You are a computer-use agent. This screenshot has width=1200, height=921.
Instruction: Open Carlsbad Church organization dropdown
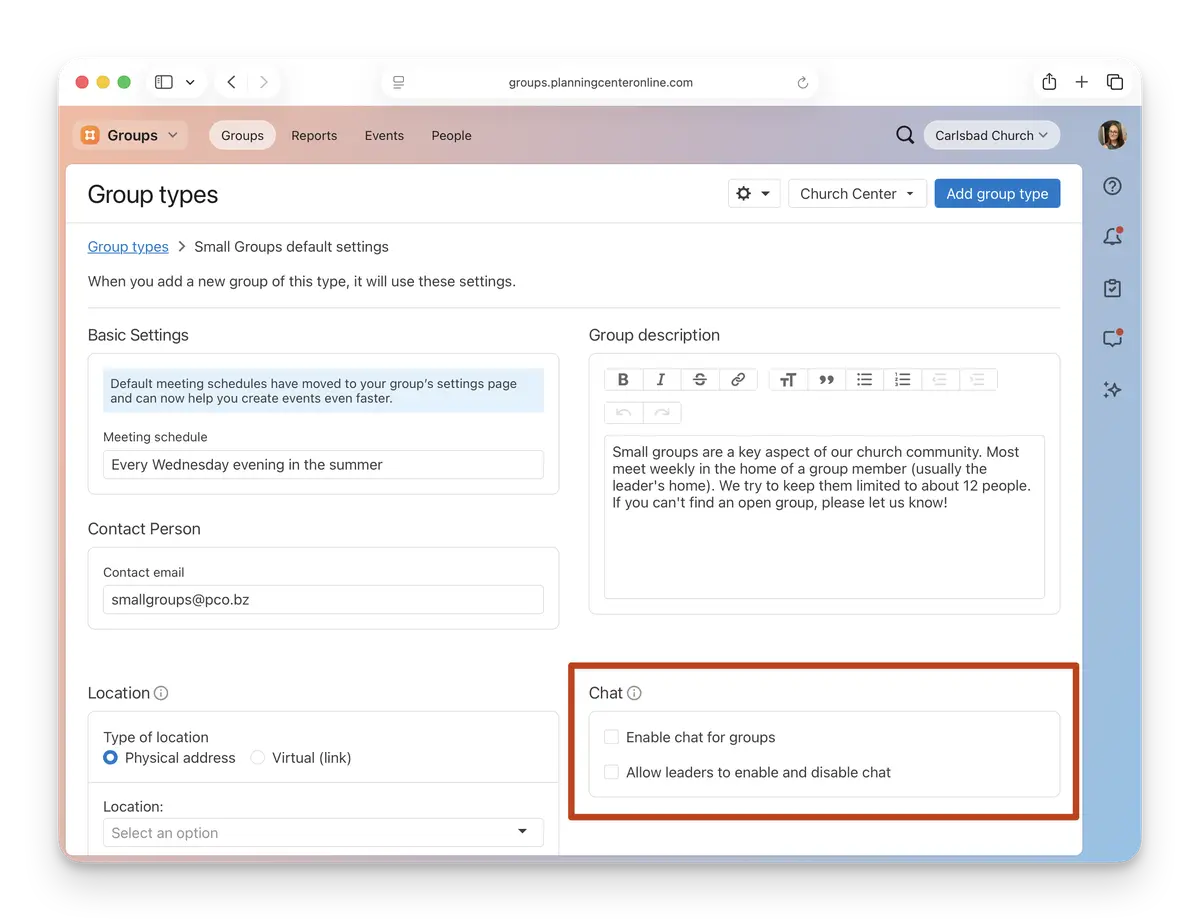[x=991, y=135]
